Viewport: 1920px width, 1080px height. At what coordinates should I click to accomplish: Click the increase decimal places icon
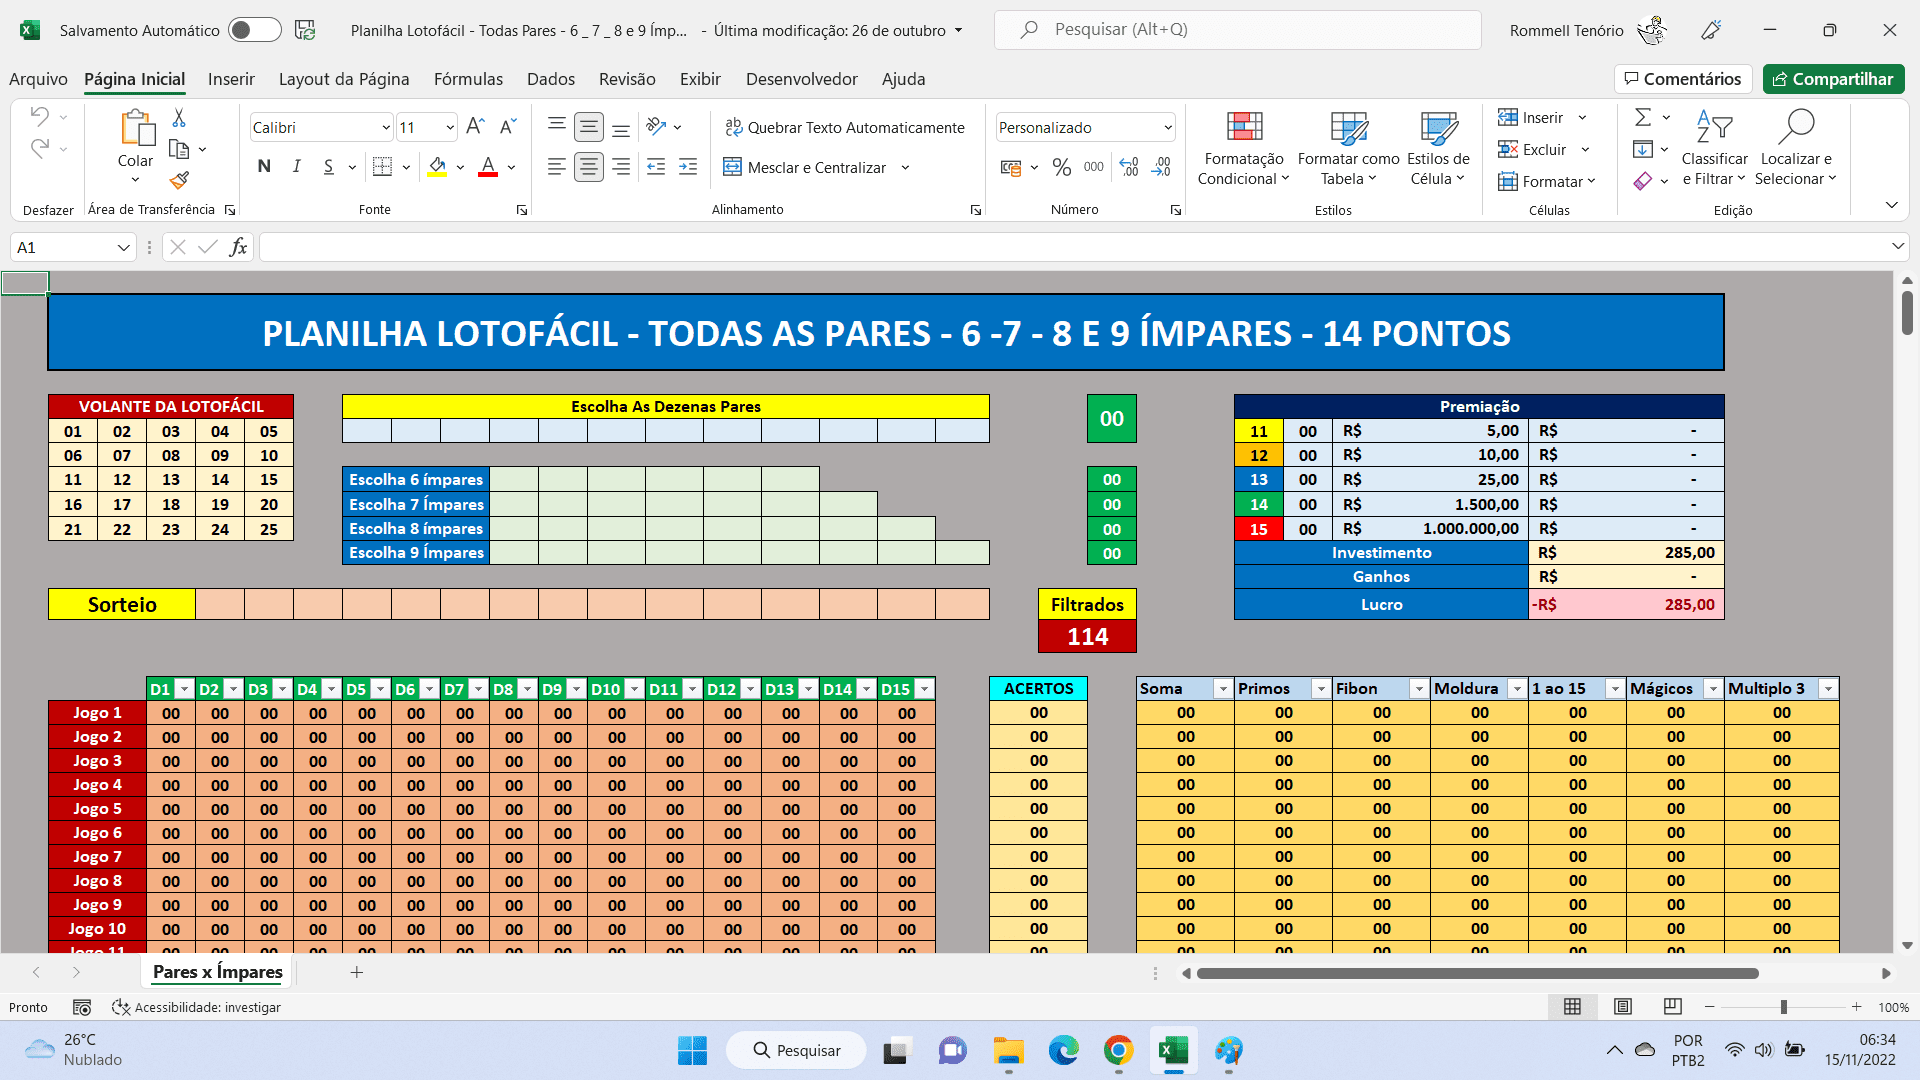pyautogui.click(x=1129, y=167)
